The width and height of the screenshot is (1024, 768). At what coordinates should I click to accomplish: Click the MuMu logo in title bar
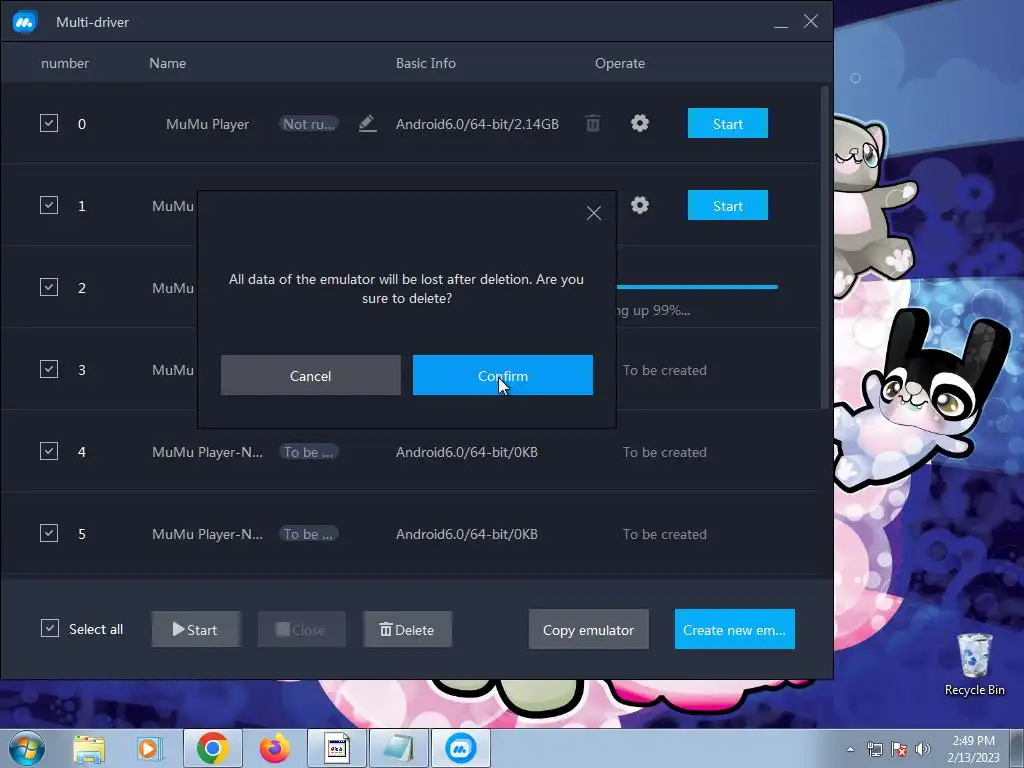pos(25,22)
